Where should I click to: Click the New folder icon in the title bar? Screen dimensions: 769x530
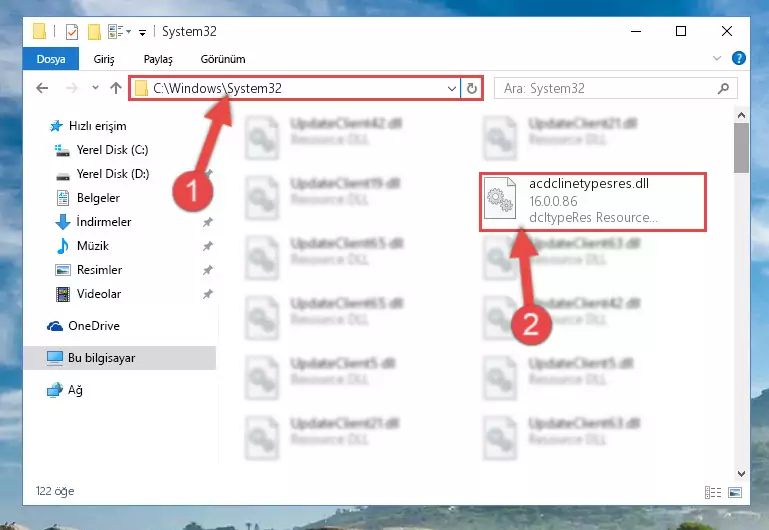(x=94, y=32)
